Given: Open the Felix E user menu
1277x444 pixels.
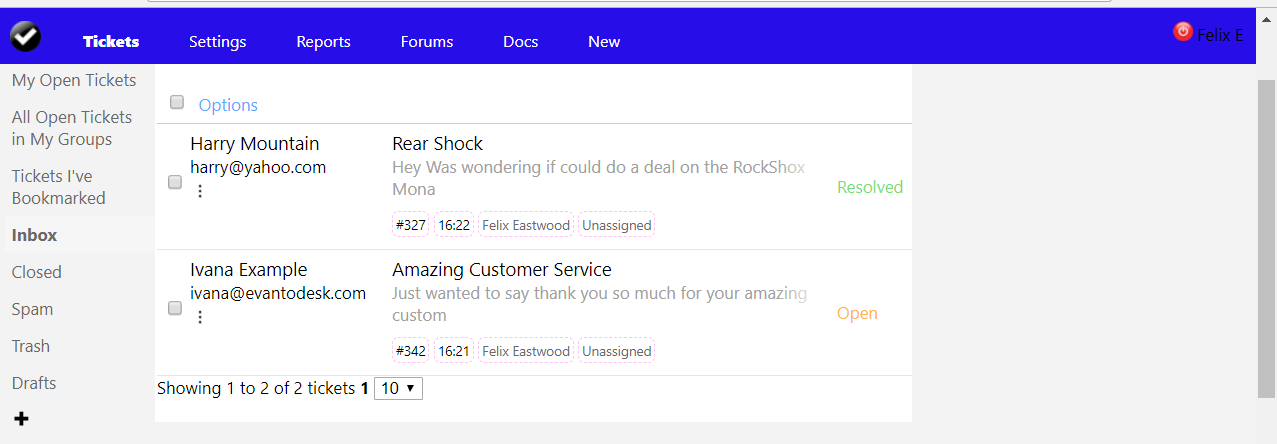Looking at the screenshot, I should (1220, 35).
